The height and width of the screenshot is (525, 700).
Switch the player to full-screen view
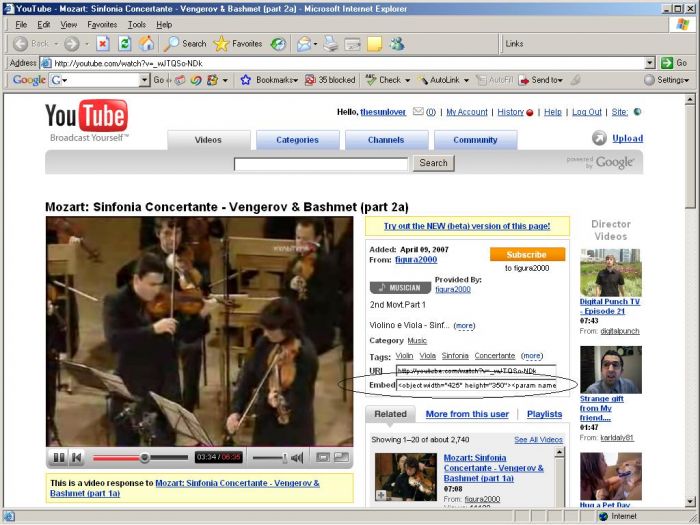tap(342, 458)
